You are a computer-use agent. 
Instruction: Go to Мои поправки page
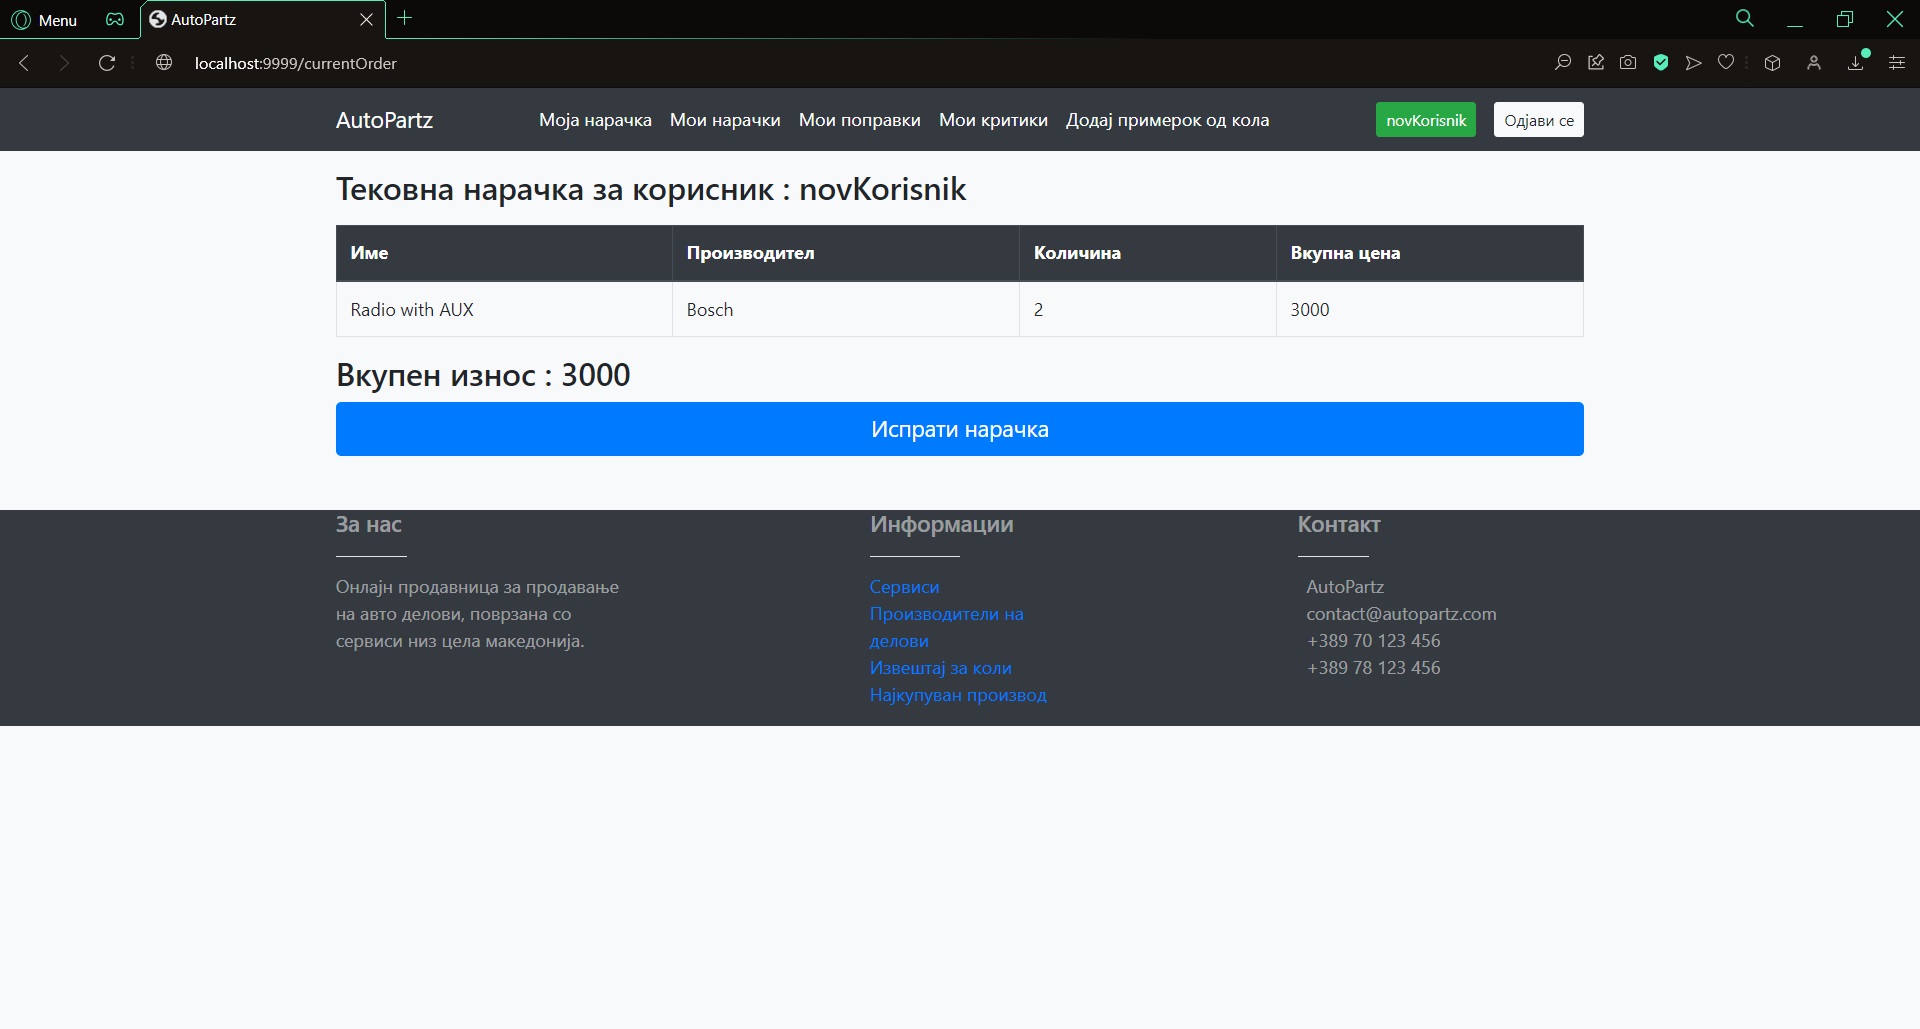(859, 120)
